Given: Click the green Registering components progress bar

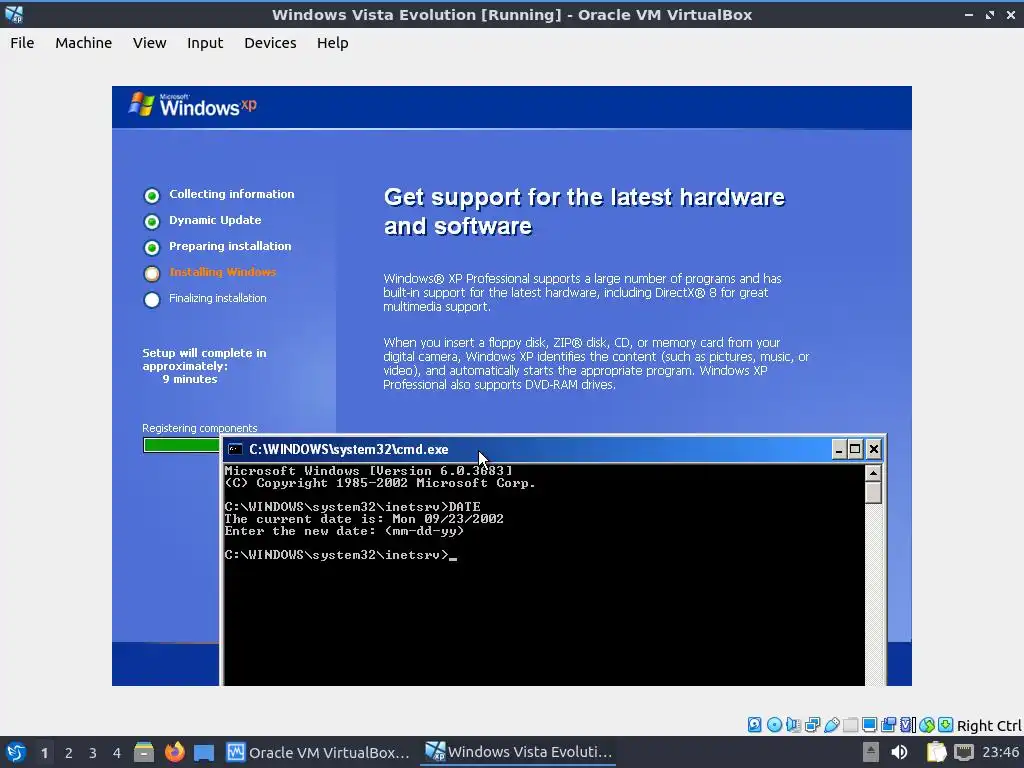Looking at the screenshot, I should point(182,445).
